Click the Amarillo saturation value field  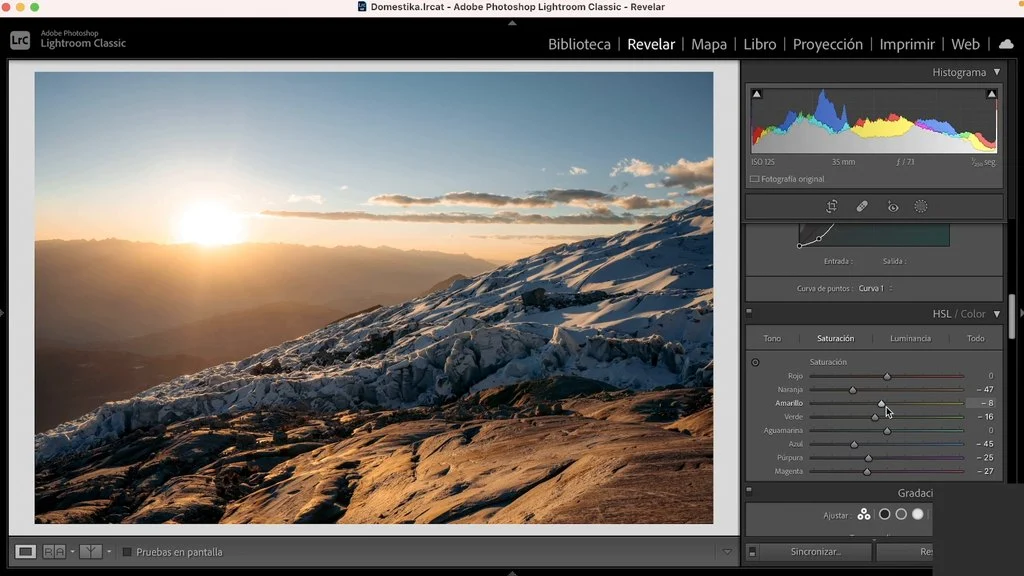(981, 403)
